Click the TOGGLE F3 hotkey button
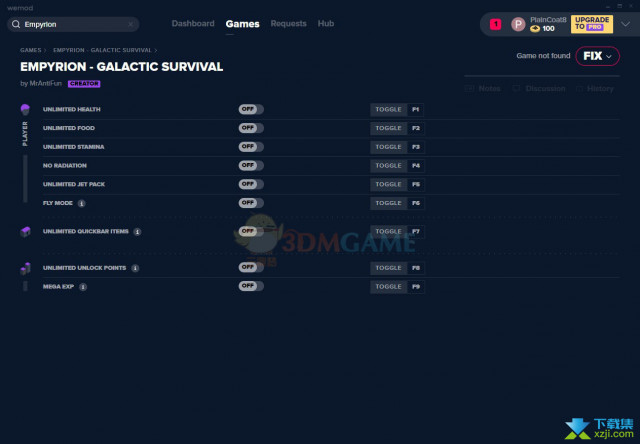 [397, 147]
